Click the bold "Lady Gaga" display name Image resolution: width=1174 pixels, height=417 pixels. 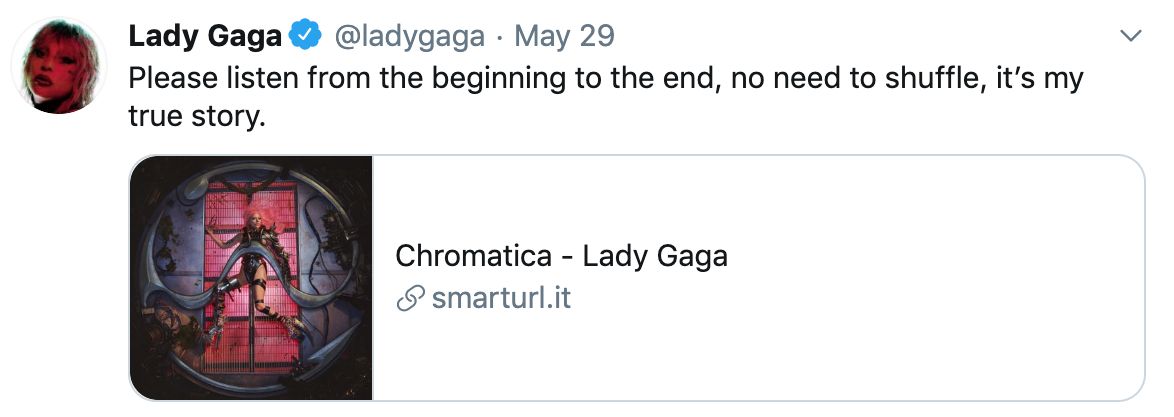[205, 37]
